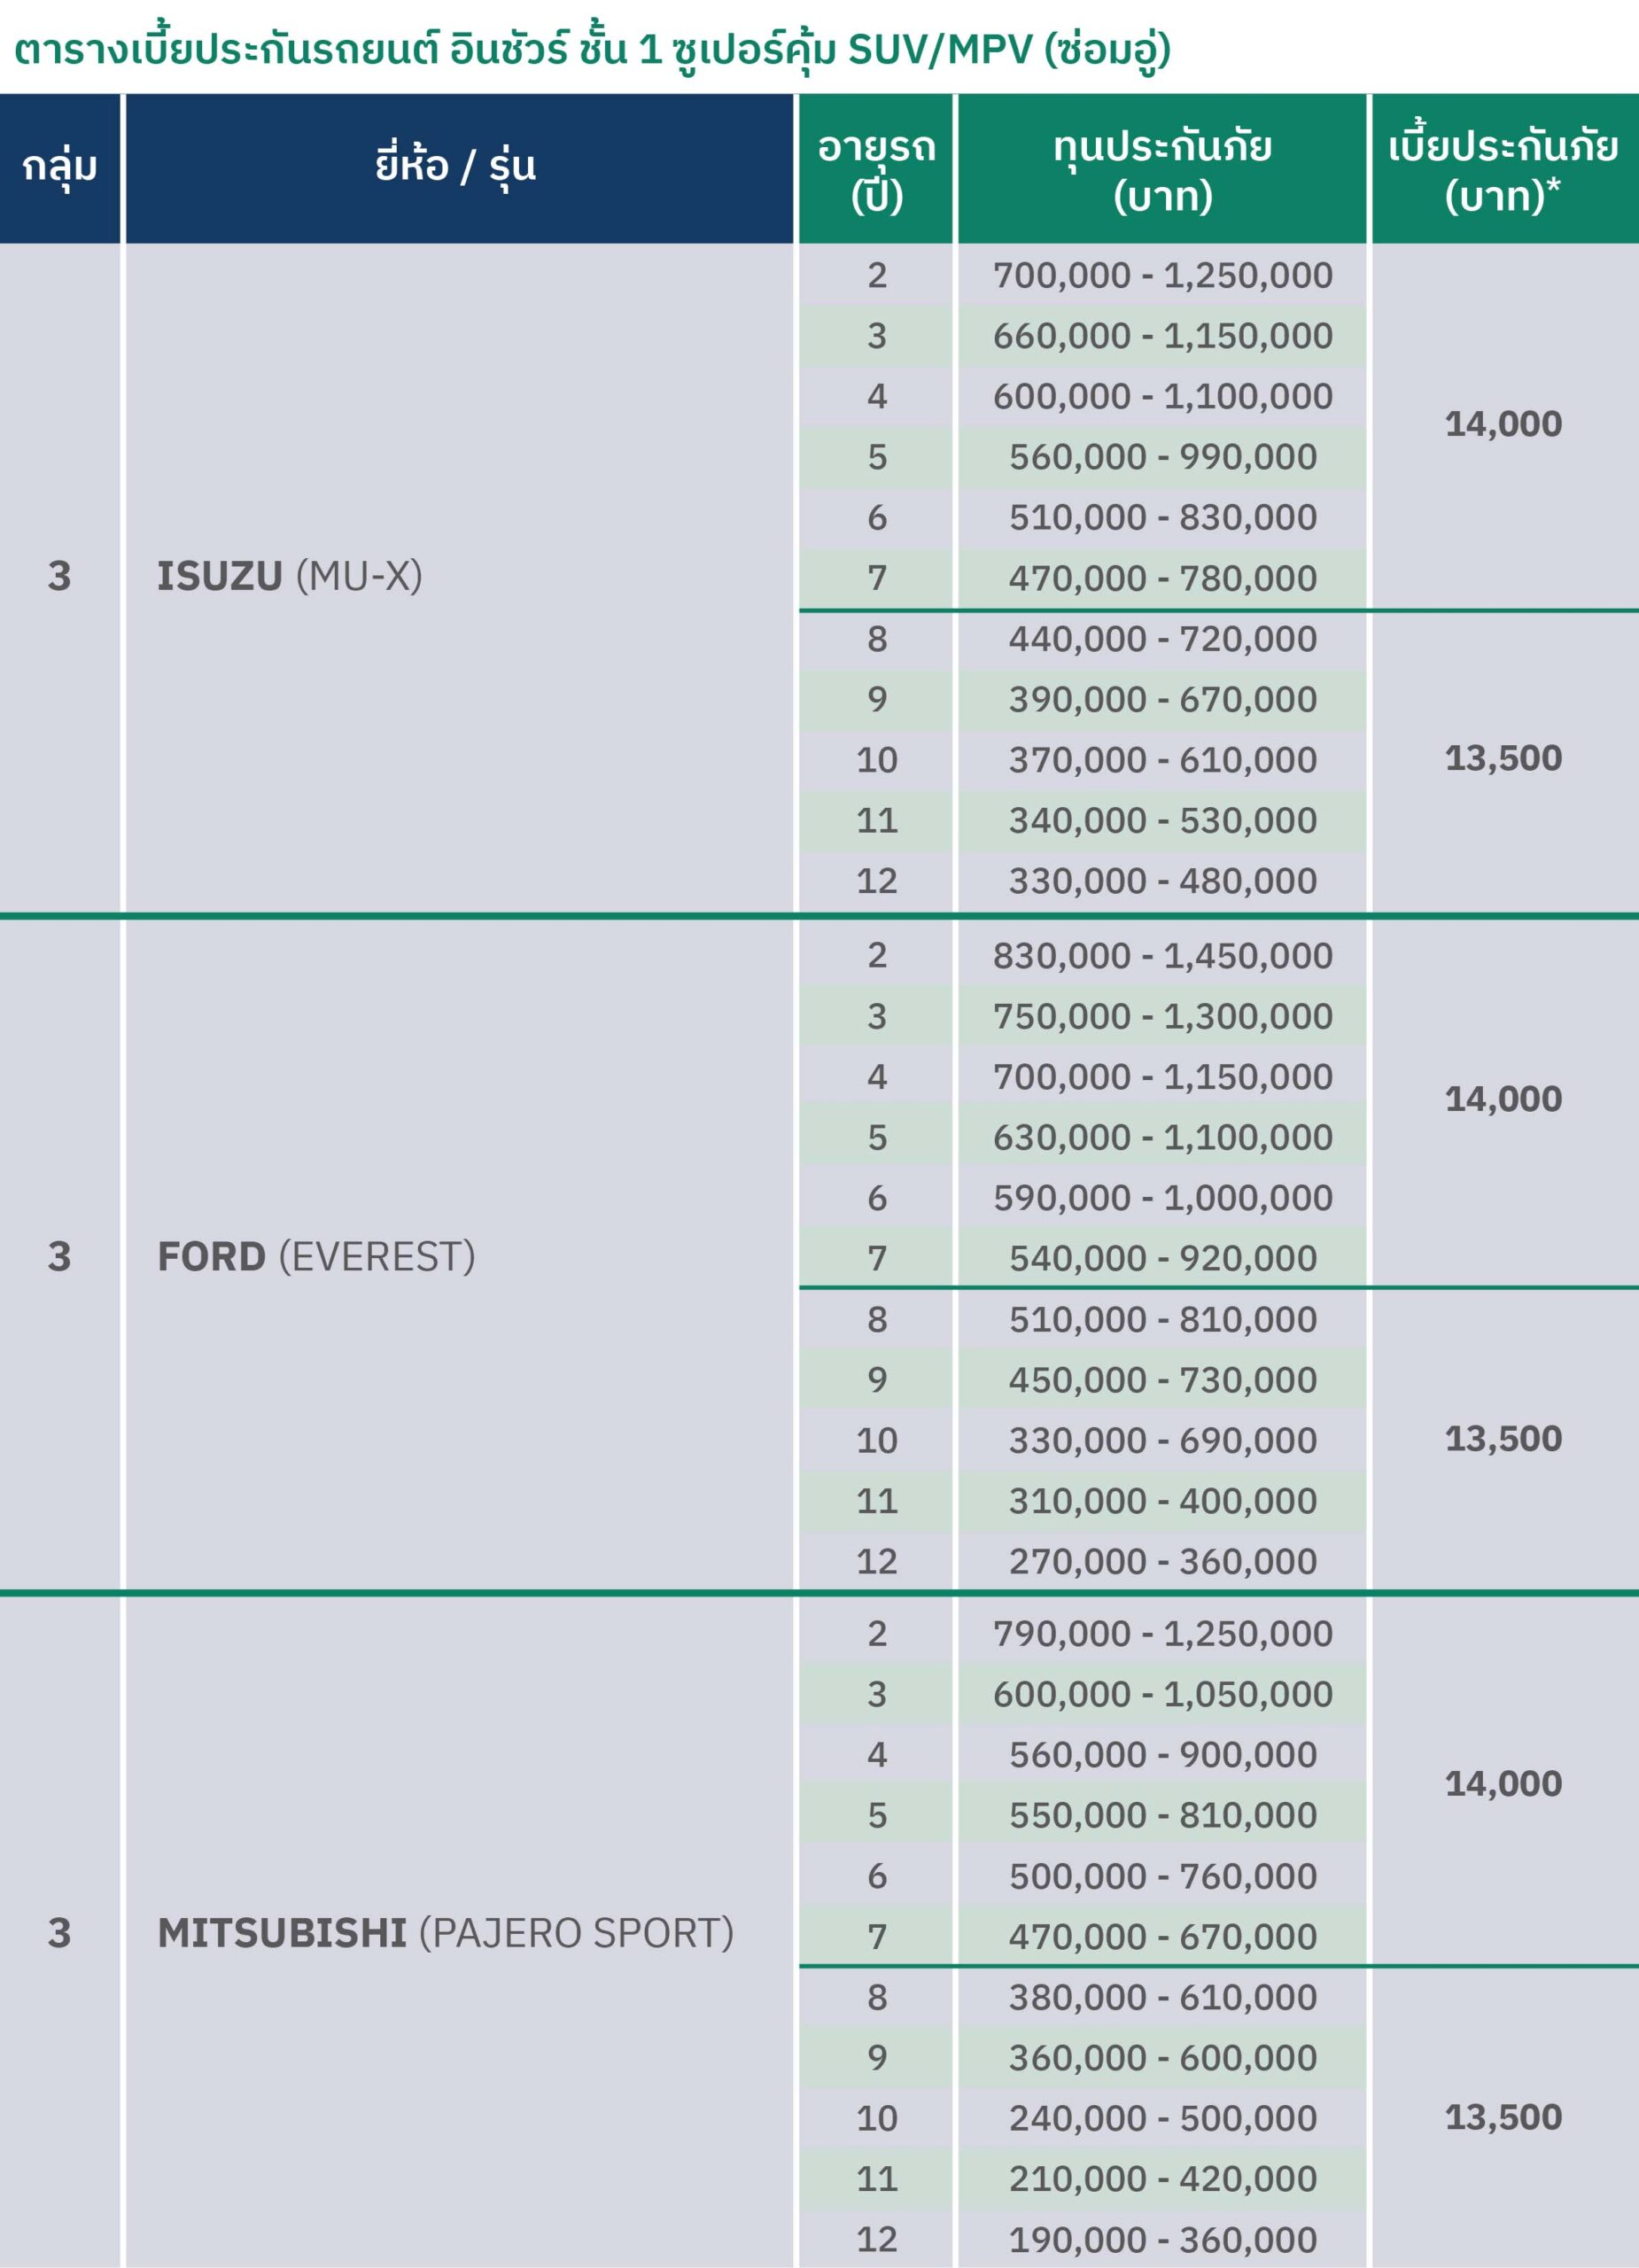Click the table title mentioning SUV/MPV
The height and width of the screenshot is (2268, 1639).
pyautogui.click(x=592, y=48)
